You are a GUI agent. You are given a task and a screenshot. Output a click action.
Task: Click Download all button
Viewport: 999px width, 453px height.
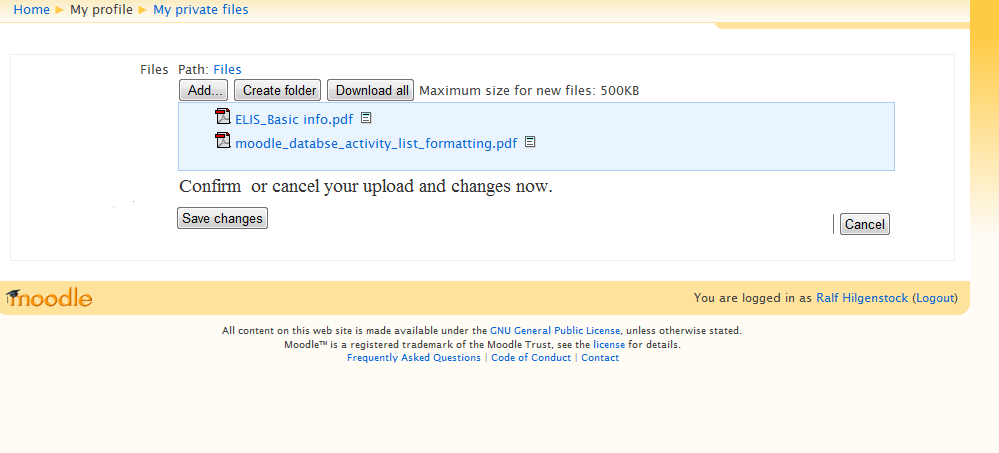(371, 90)
